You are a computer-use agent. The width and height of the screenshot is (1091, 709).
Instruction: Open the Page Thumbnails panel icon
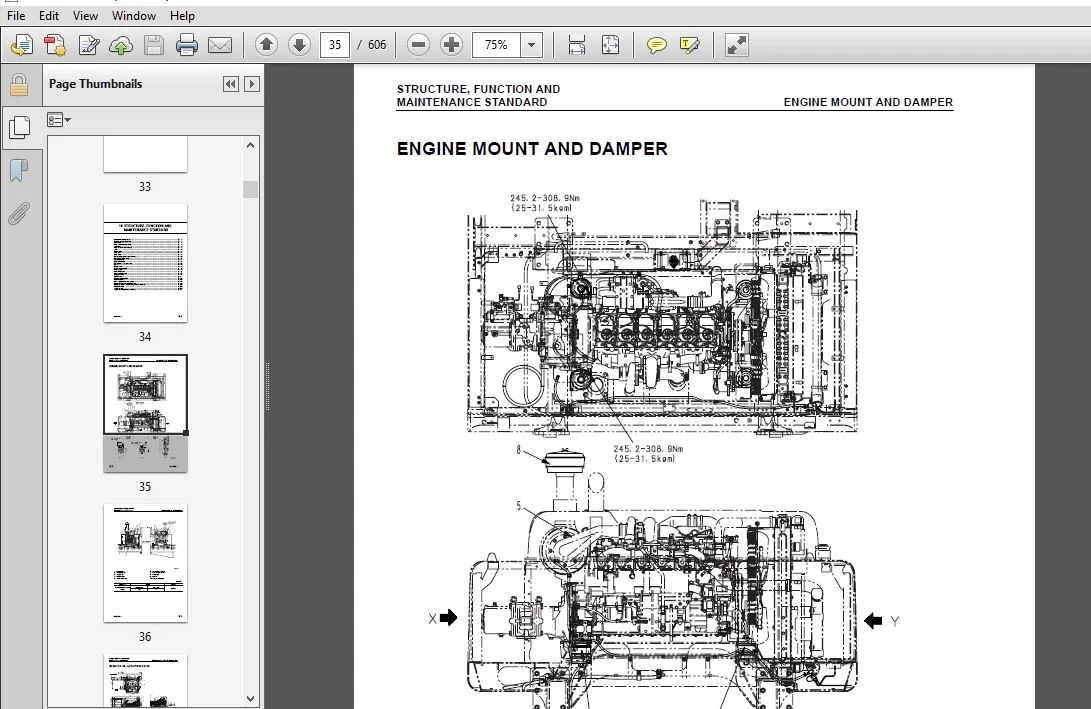[x=19, y=127]
